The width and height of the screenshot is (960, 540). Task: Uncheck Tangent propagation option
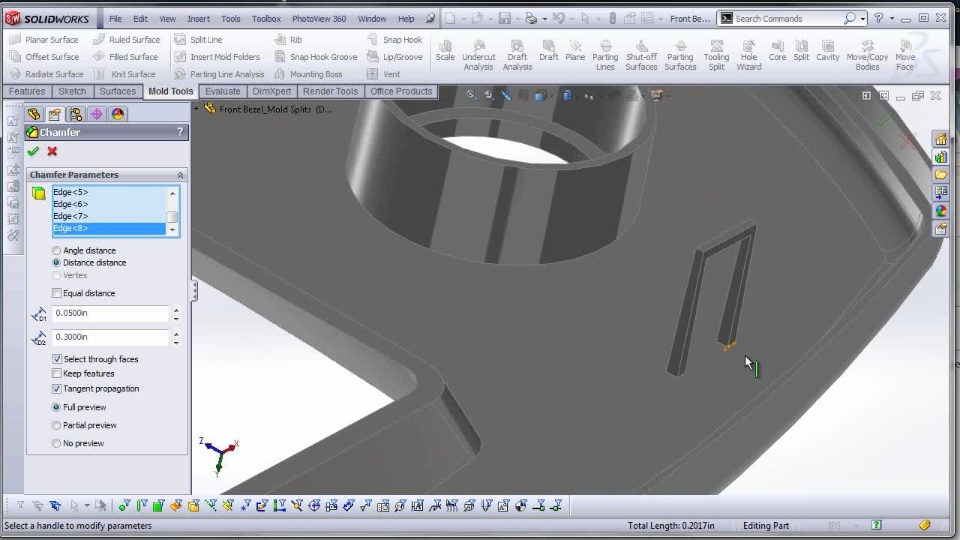click(x=57, y=389)
